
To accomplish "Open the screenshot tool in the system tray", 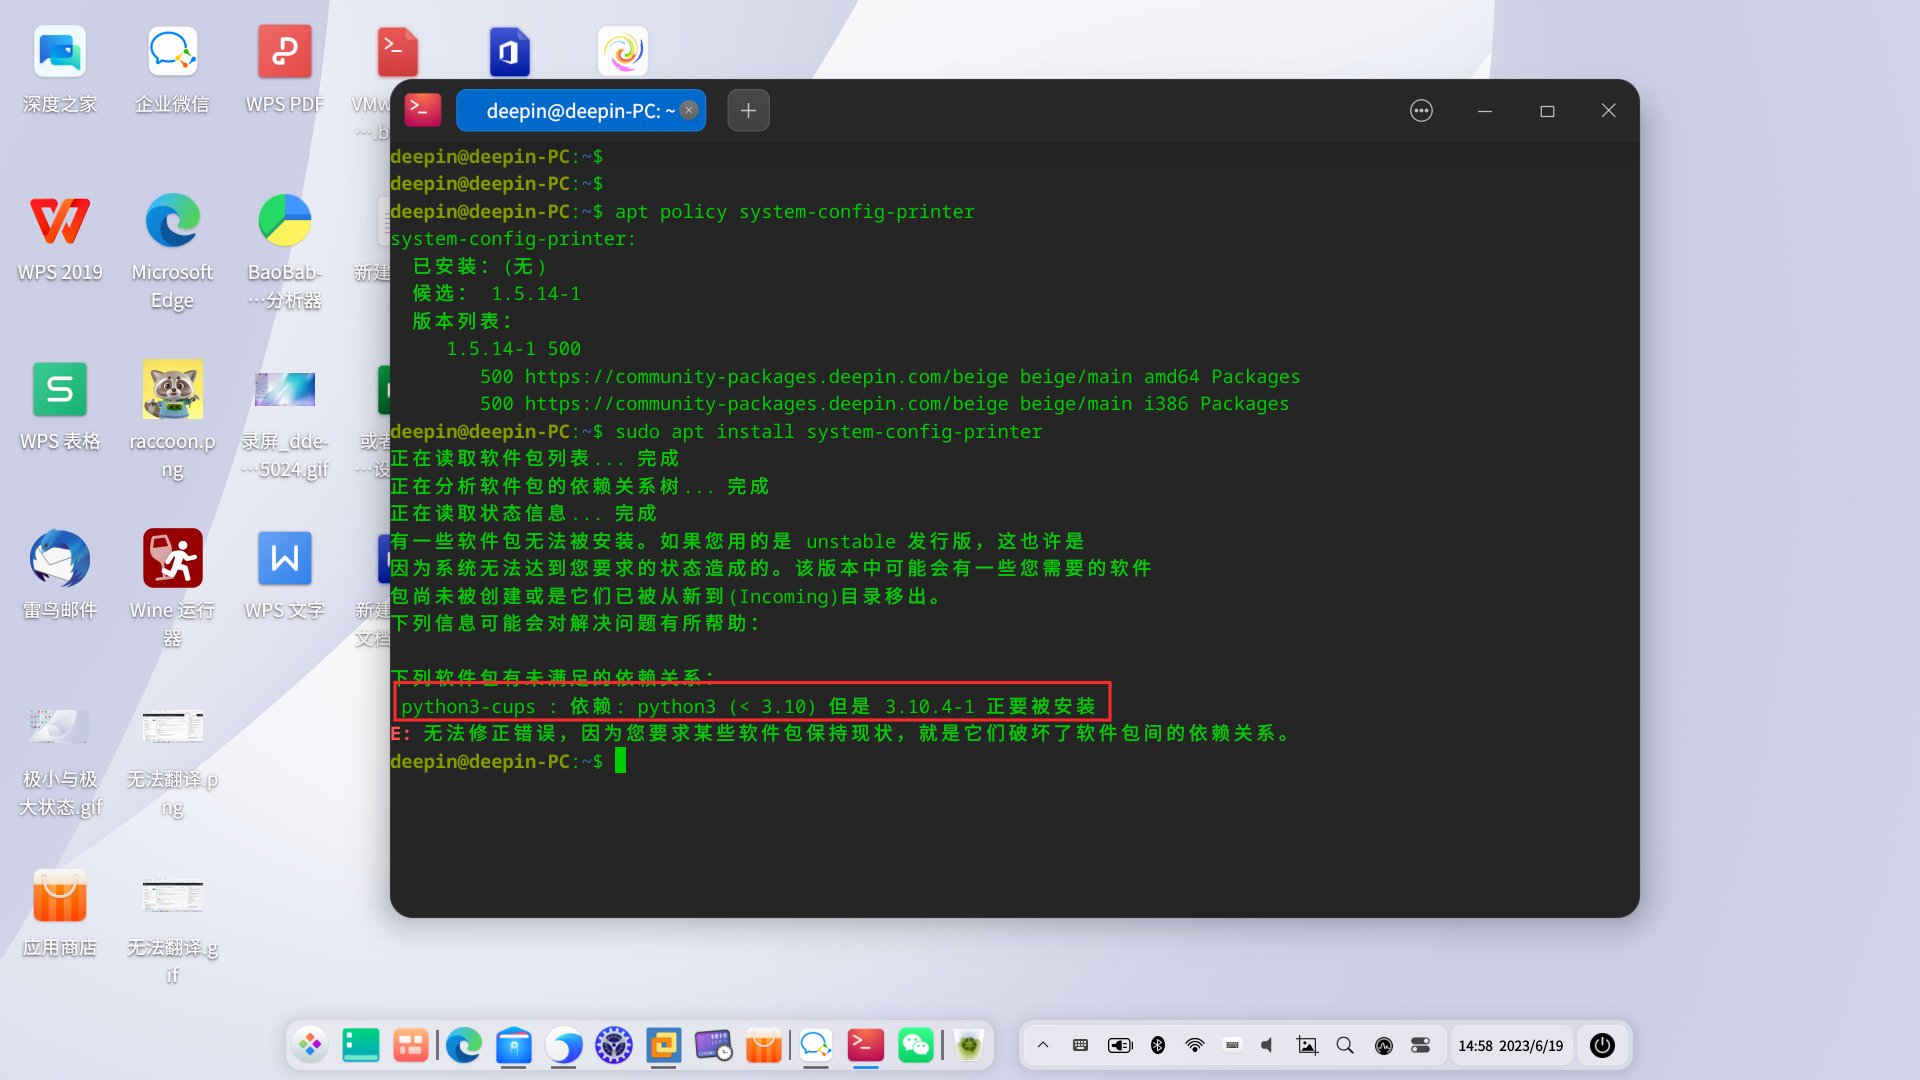I will tap(1307, 1045).
